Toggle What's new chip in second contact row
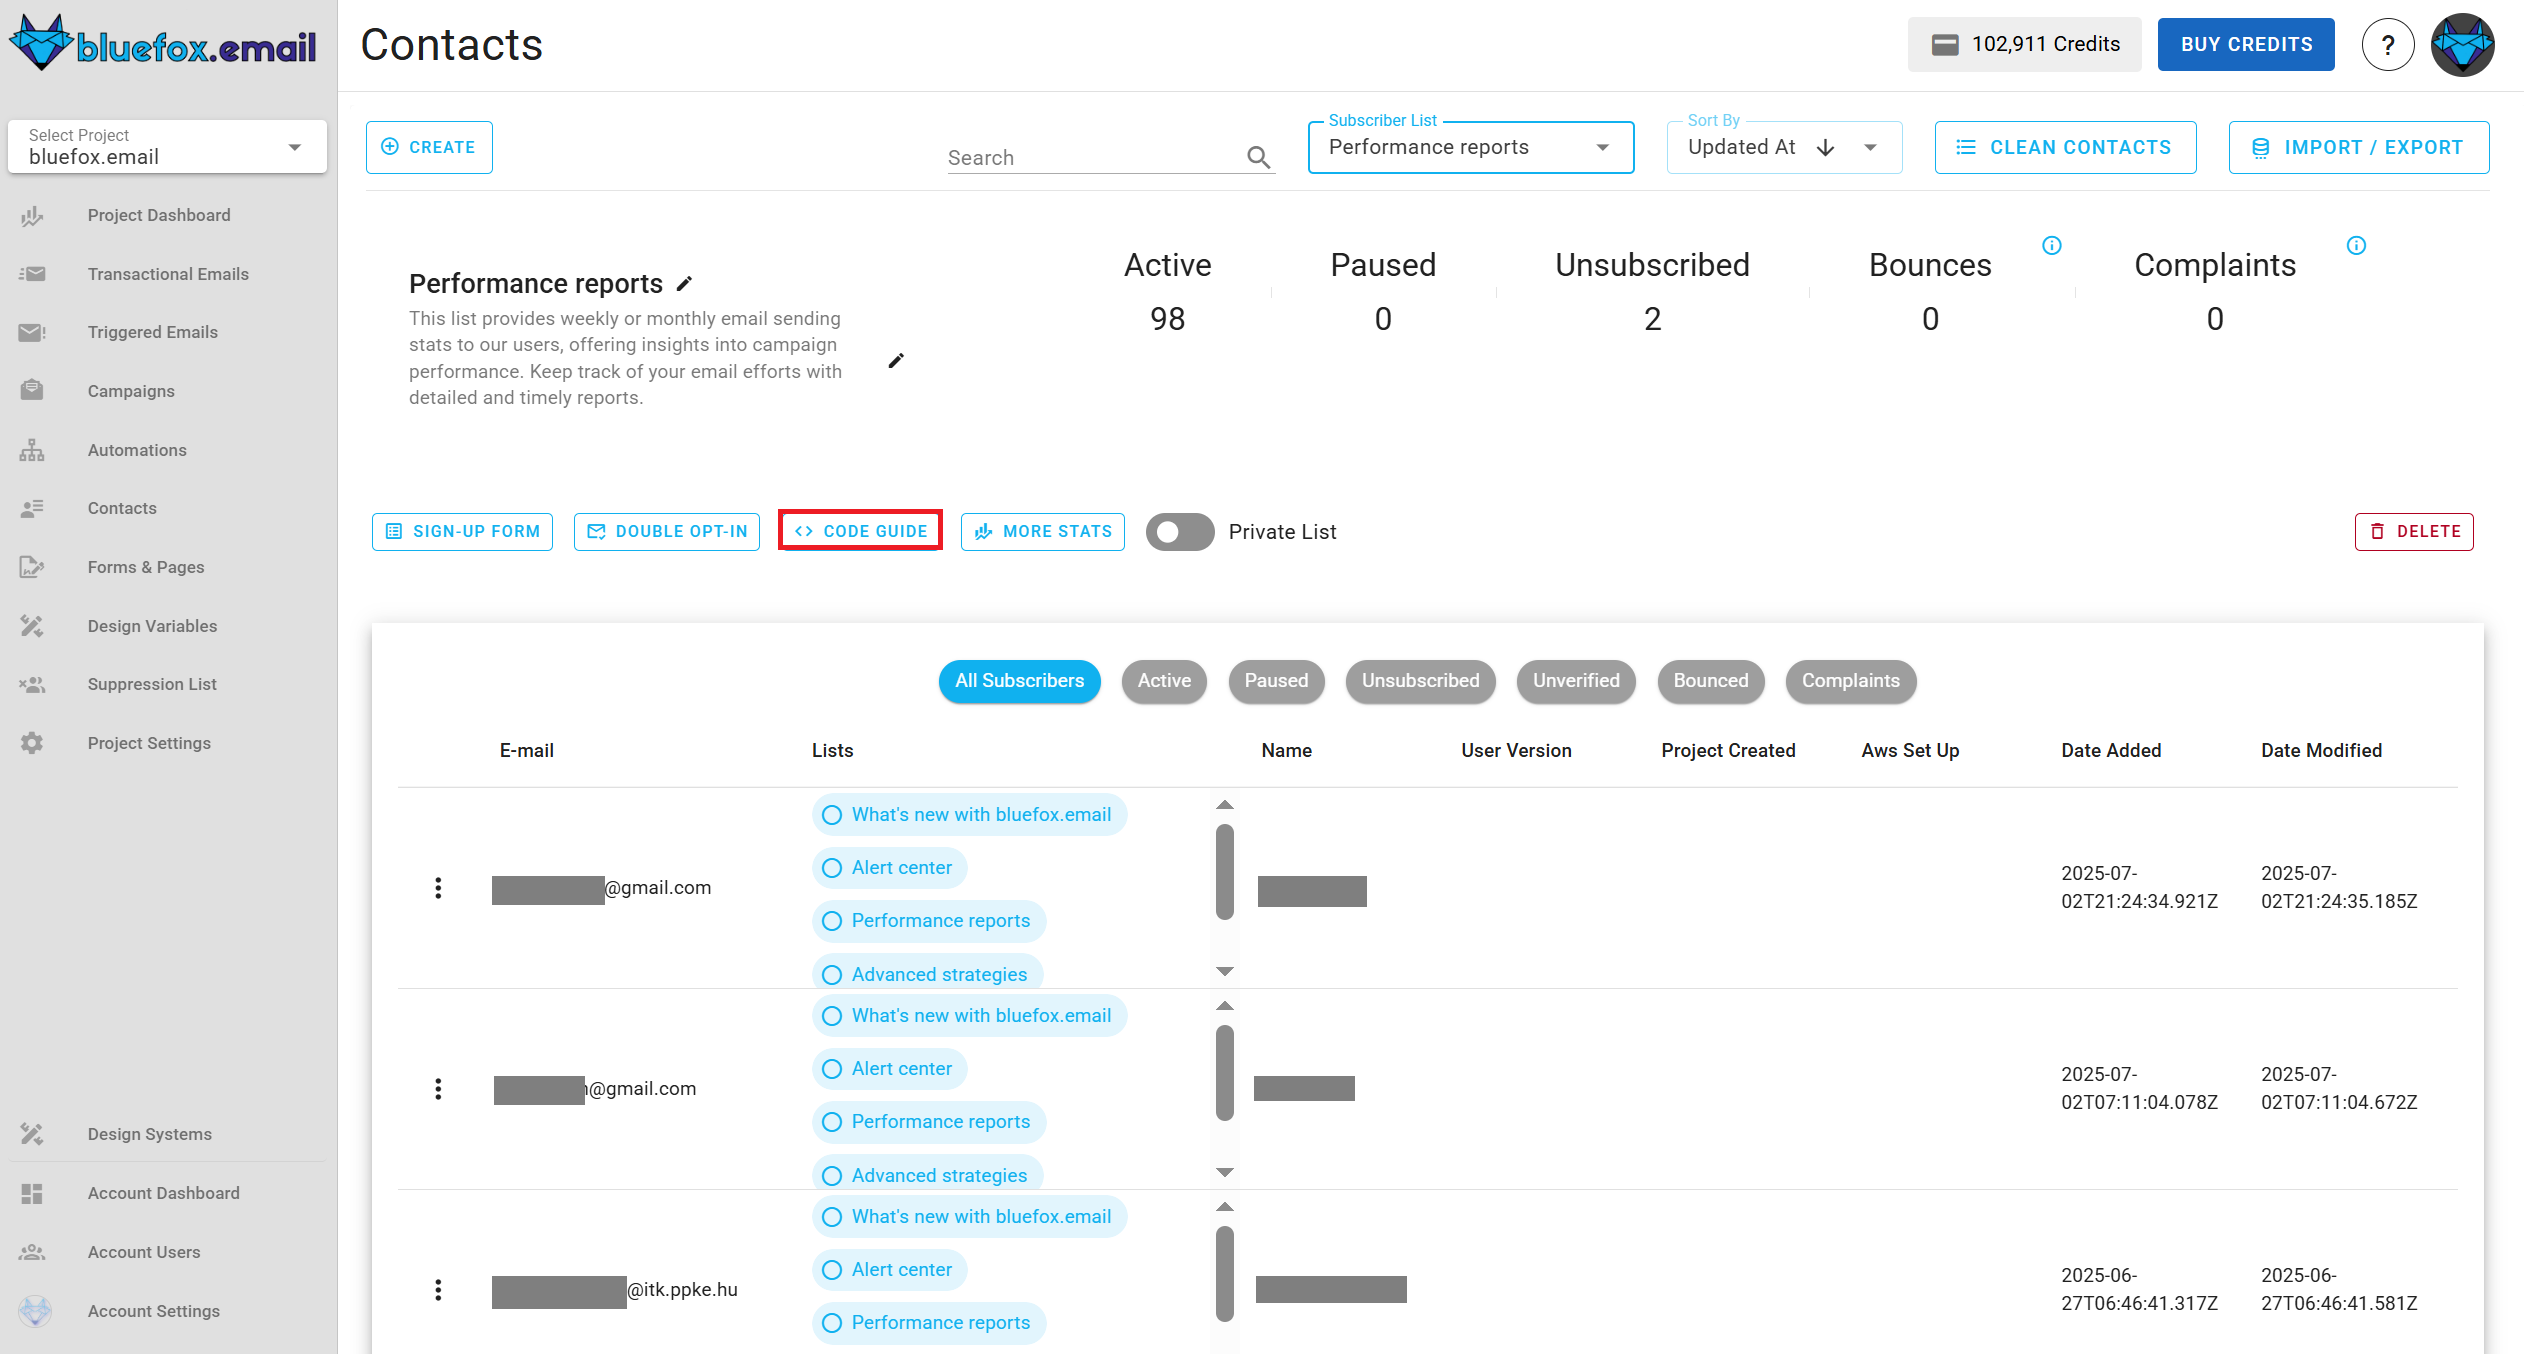Viewport: 2524px width, 1354px height. [x=969, y=1016]
